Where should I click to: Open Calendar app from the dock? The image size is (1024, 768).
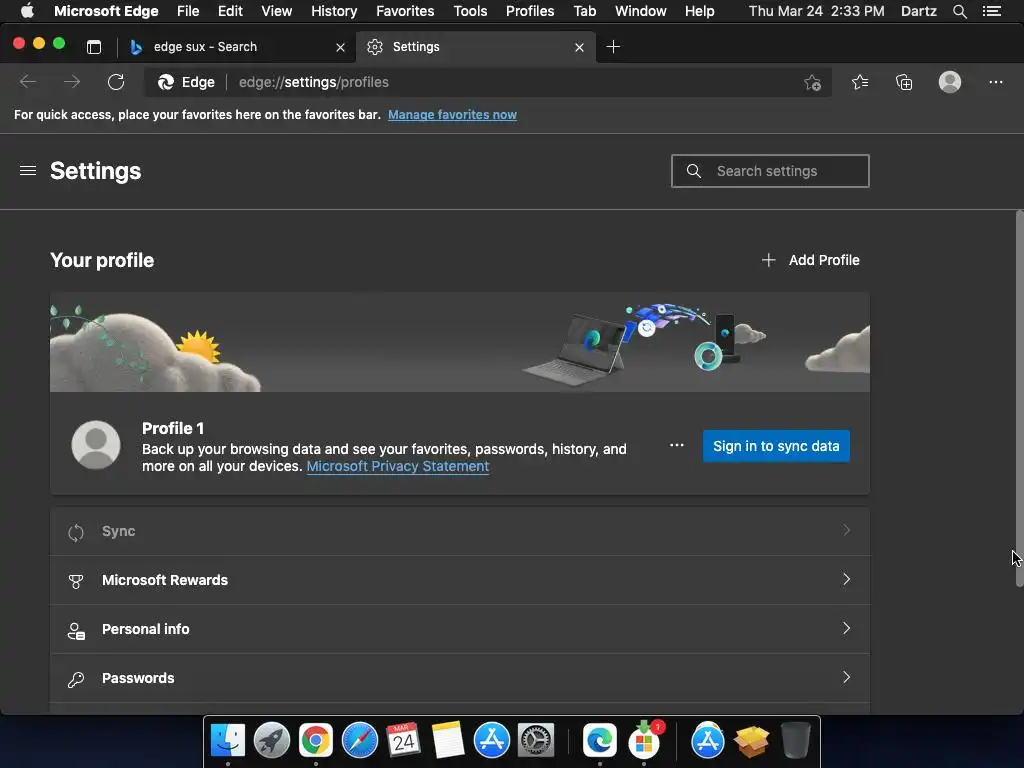click(403, 741)
